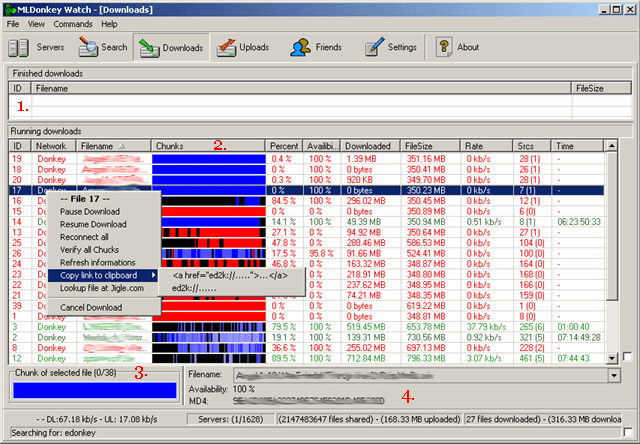Open the Commands menu
This screenshot has height=444, width=640.
point(72,23)
